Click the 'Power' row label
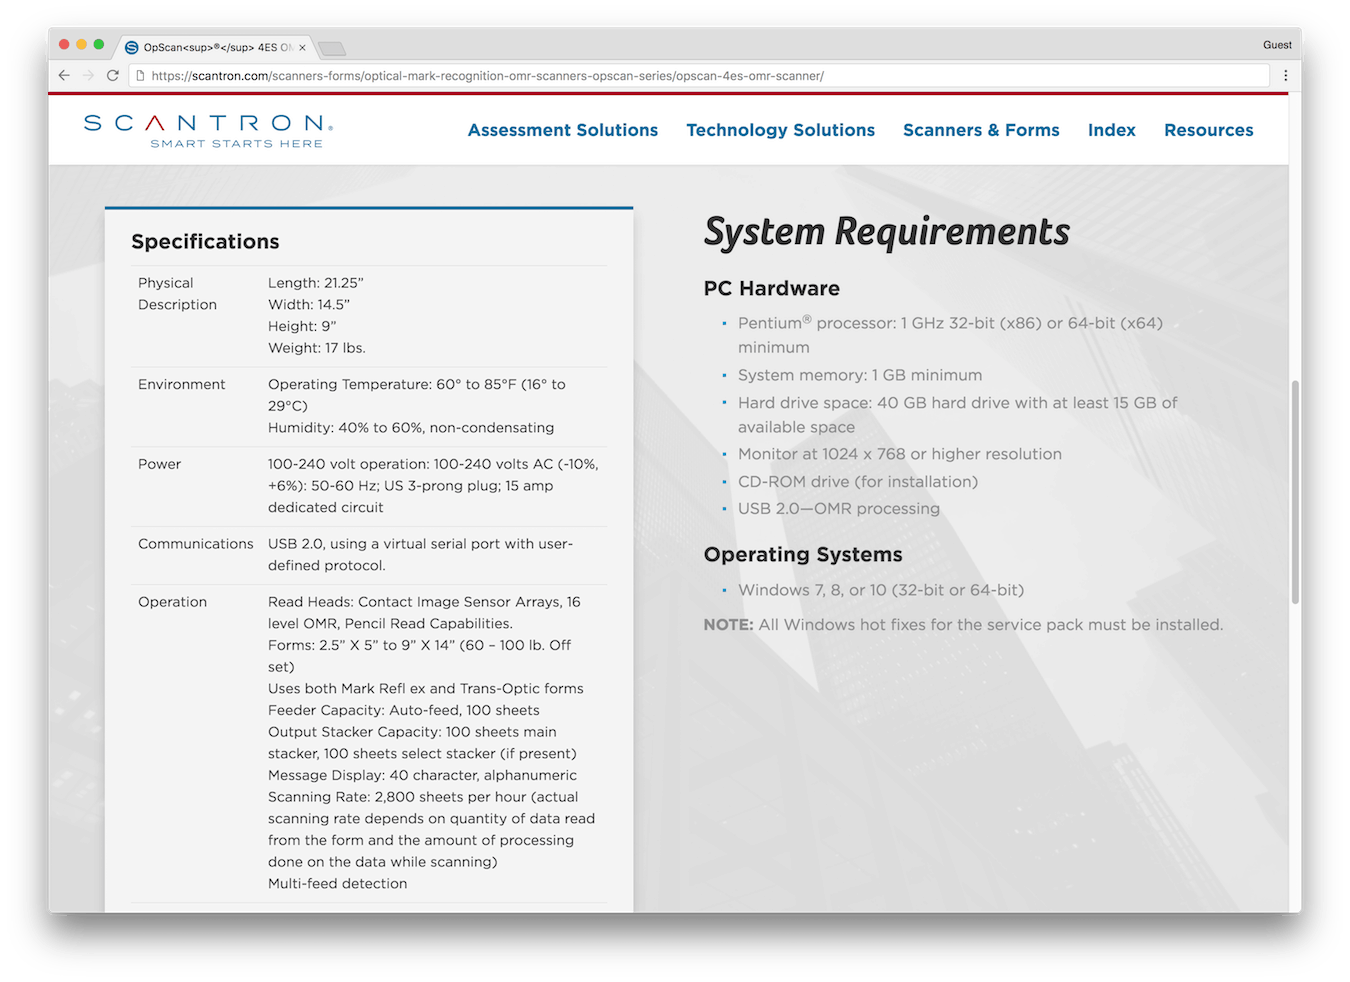Image resolution: width=1350 pixels, height=982 pixels. pyautogui.click(x=160, y=464)
